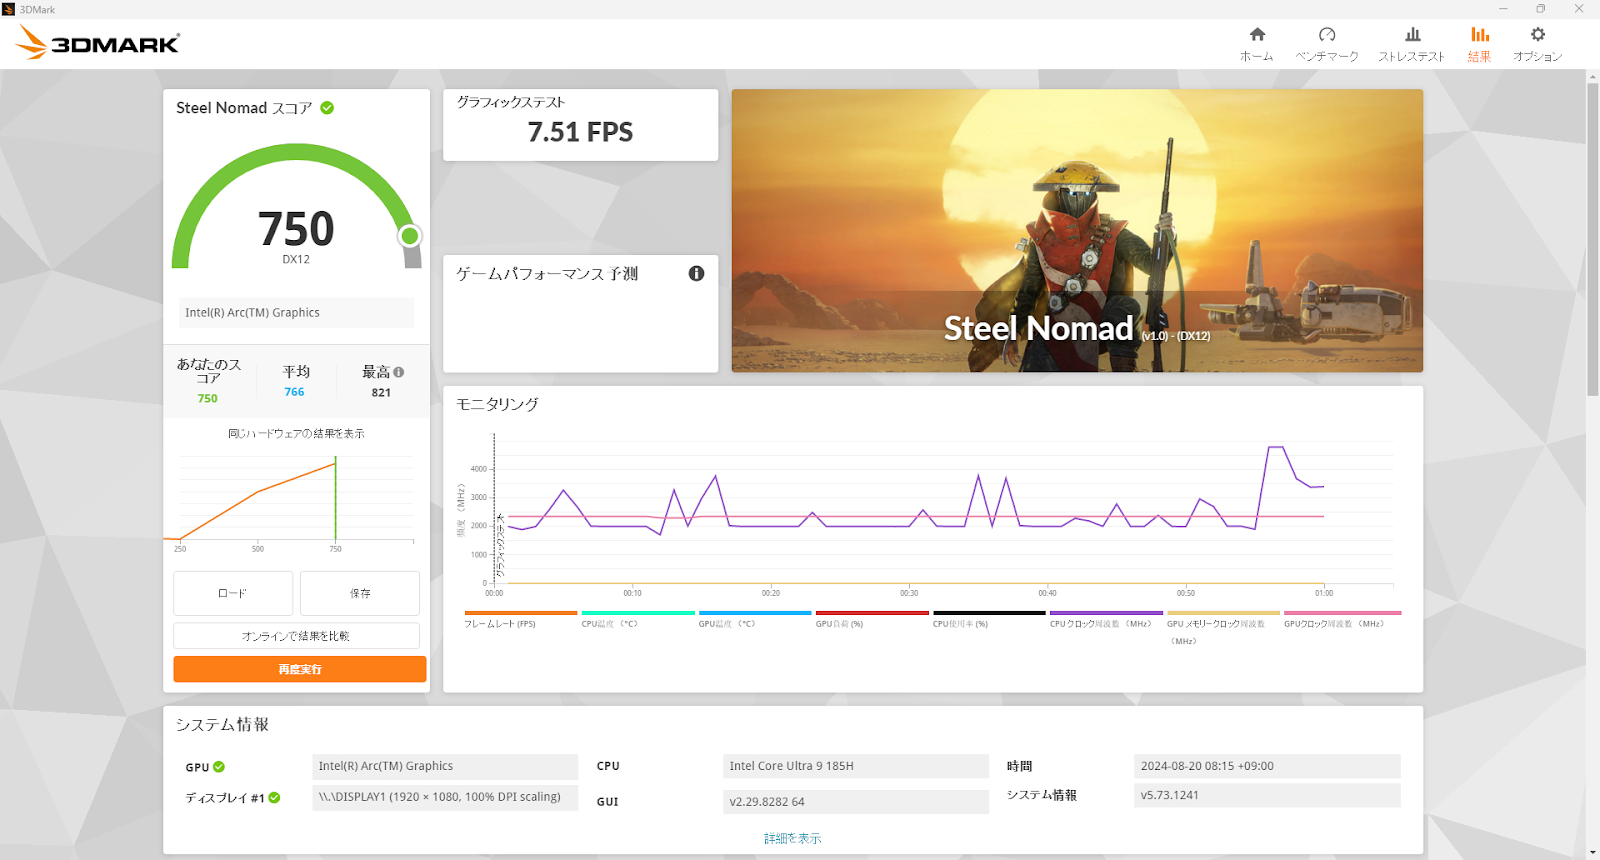The width and height of the screenshot is (1600, 860).
Task: Click the vertical scrollbar thumb
Action: pyautogui.click(x=1593, y=240)
